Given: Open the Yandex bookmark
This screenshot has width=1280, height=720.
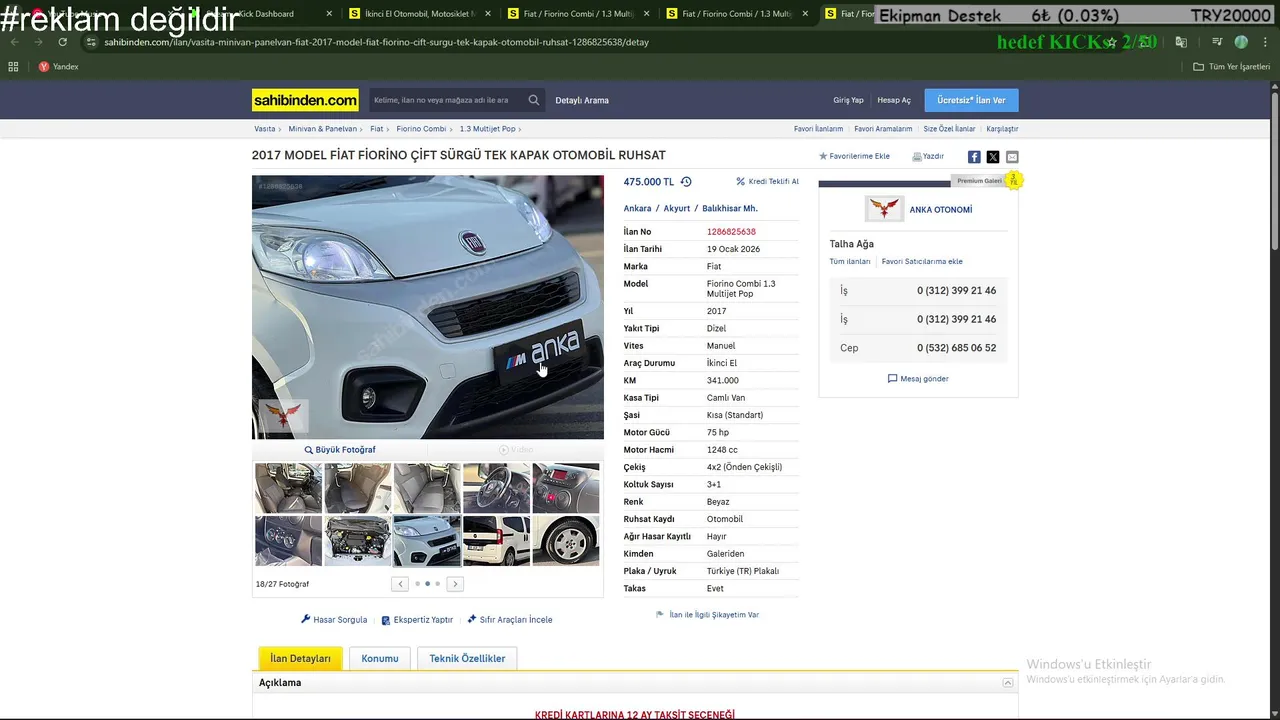Looking at the screenshot, I should point(58,67).
